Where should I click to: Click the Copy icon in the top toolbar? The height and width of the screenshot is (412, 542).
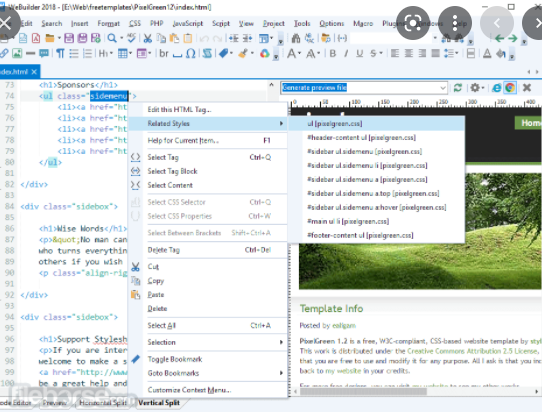(x=161, y=38)
